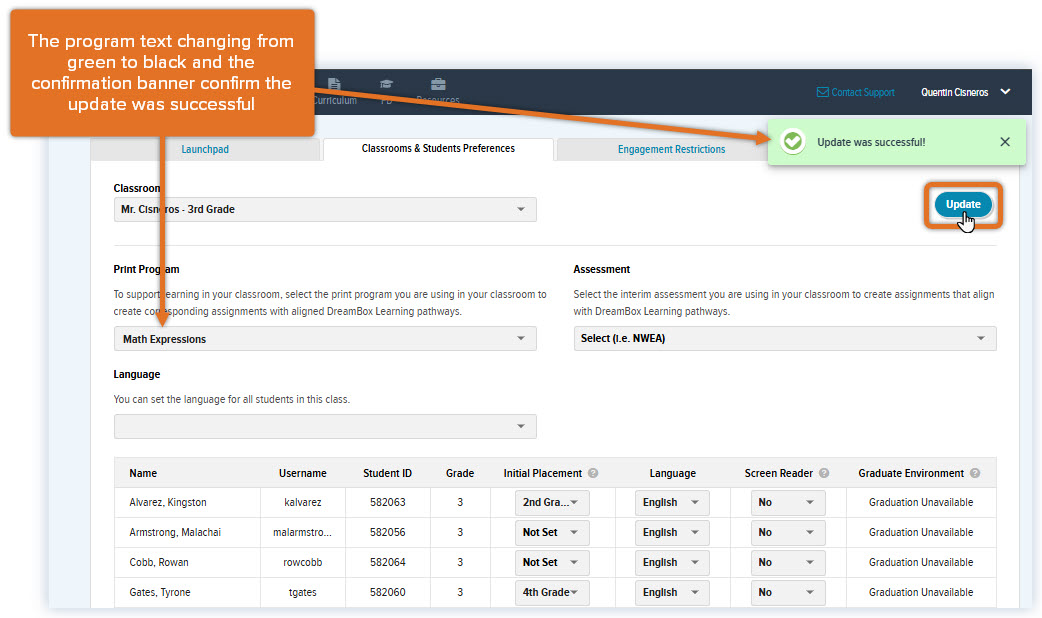Click the Grade column header
Viewport: 1042px width, 618px height.
click(x=460, y=473)
